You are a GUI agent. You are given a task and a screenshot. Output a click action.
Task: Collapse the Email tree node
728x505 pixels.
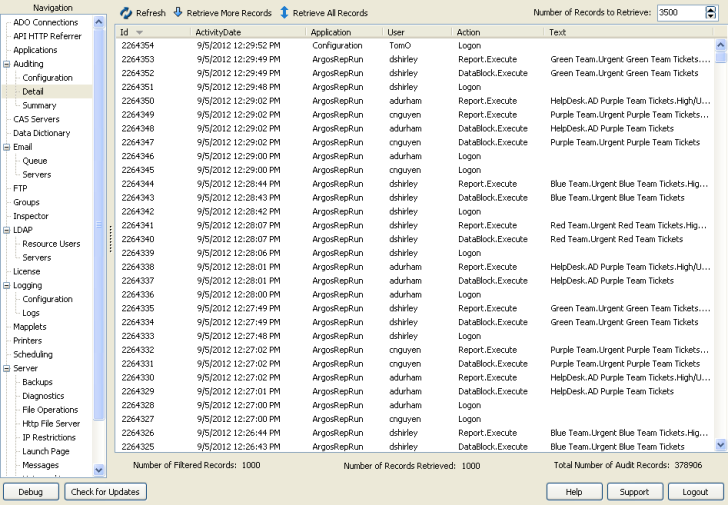(6, 147)
